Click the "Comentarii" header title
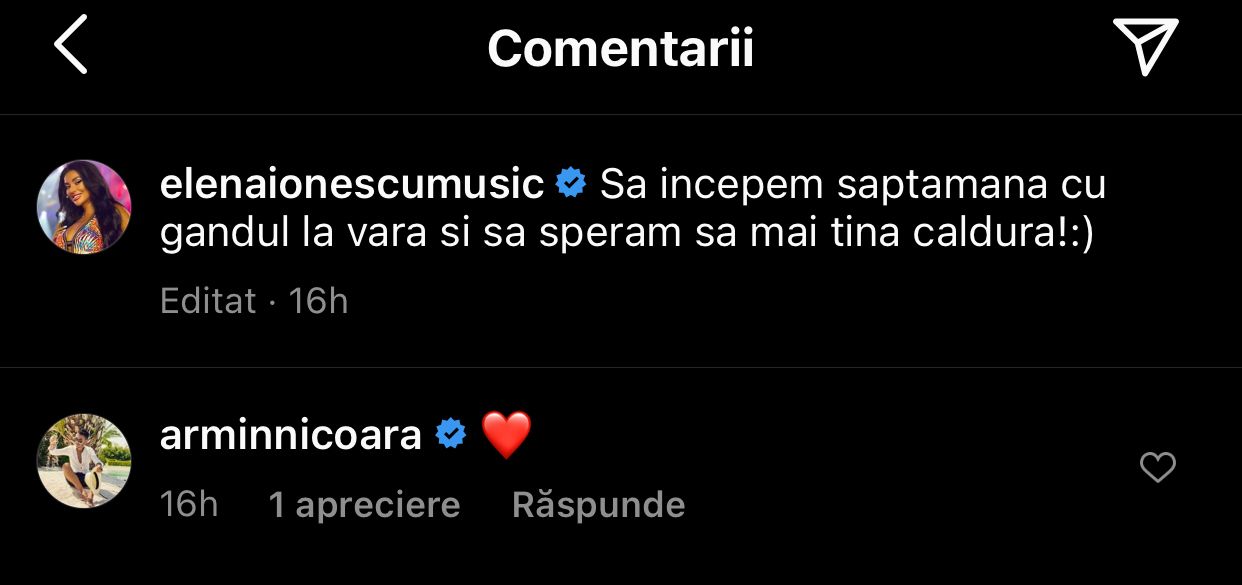The image size is (1242, 585). point(620,48)
